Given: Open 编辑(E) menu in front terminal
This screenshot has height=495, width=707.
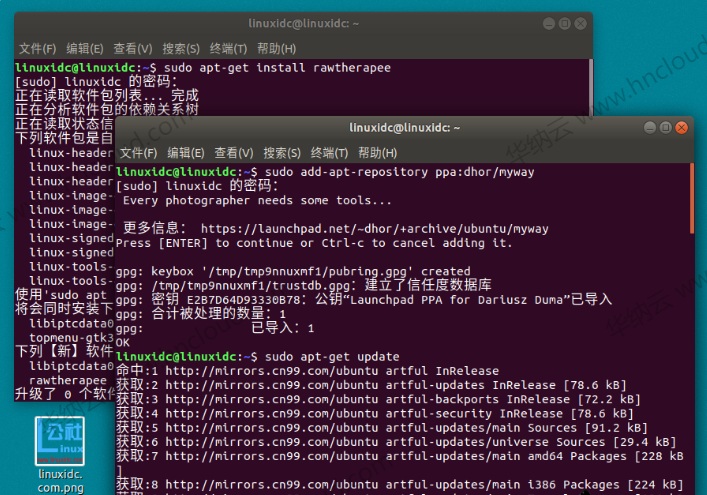Looking at the screenshot, I should [186, 153].
